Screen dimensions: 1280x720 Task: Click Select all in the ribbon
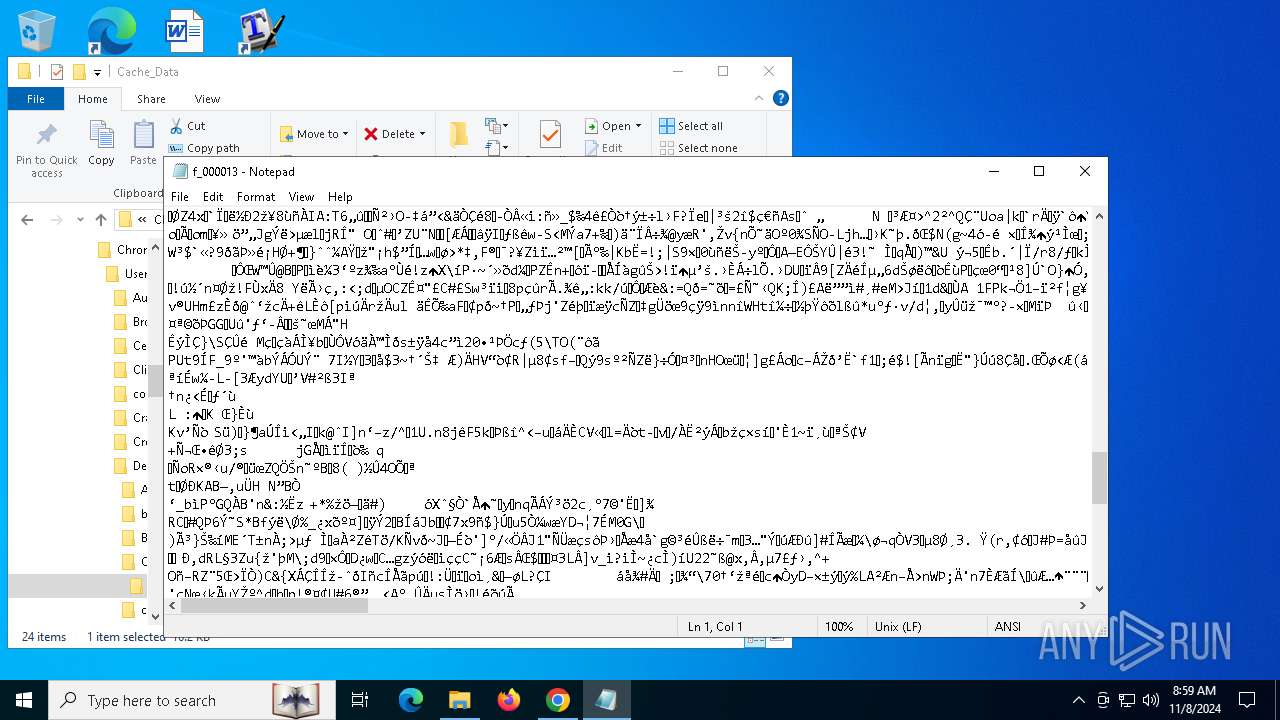[691, 126]
